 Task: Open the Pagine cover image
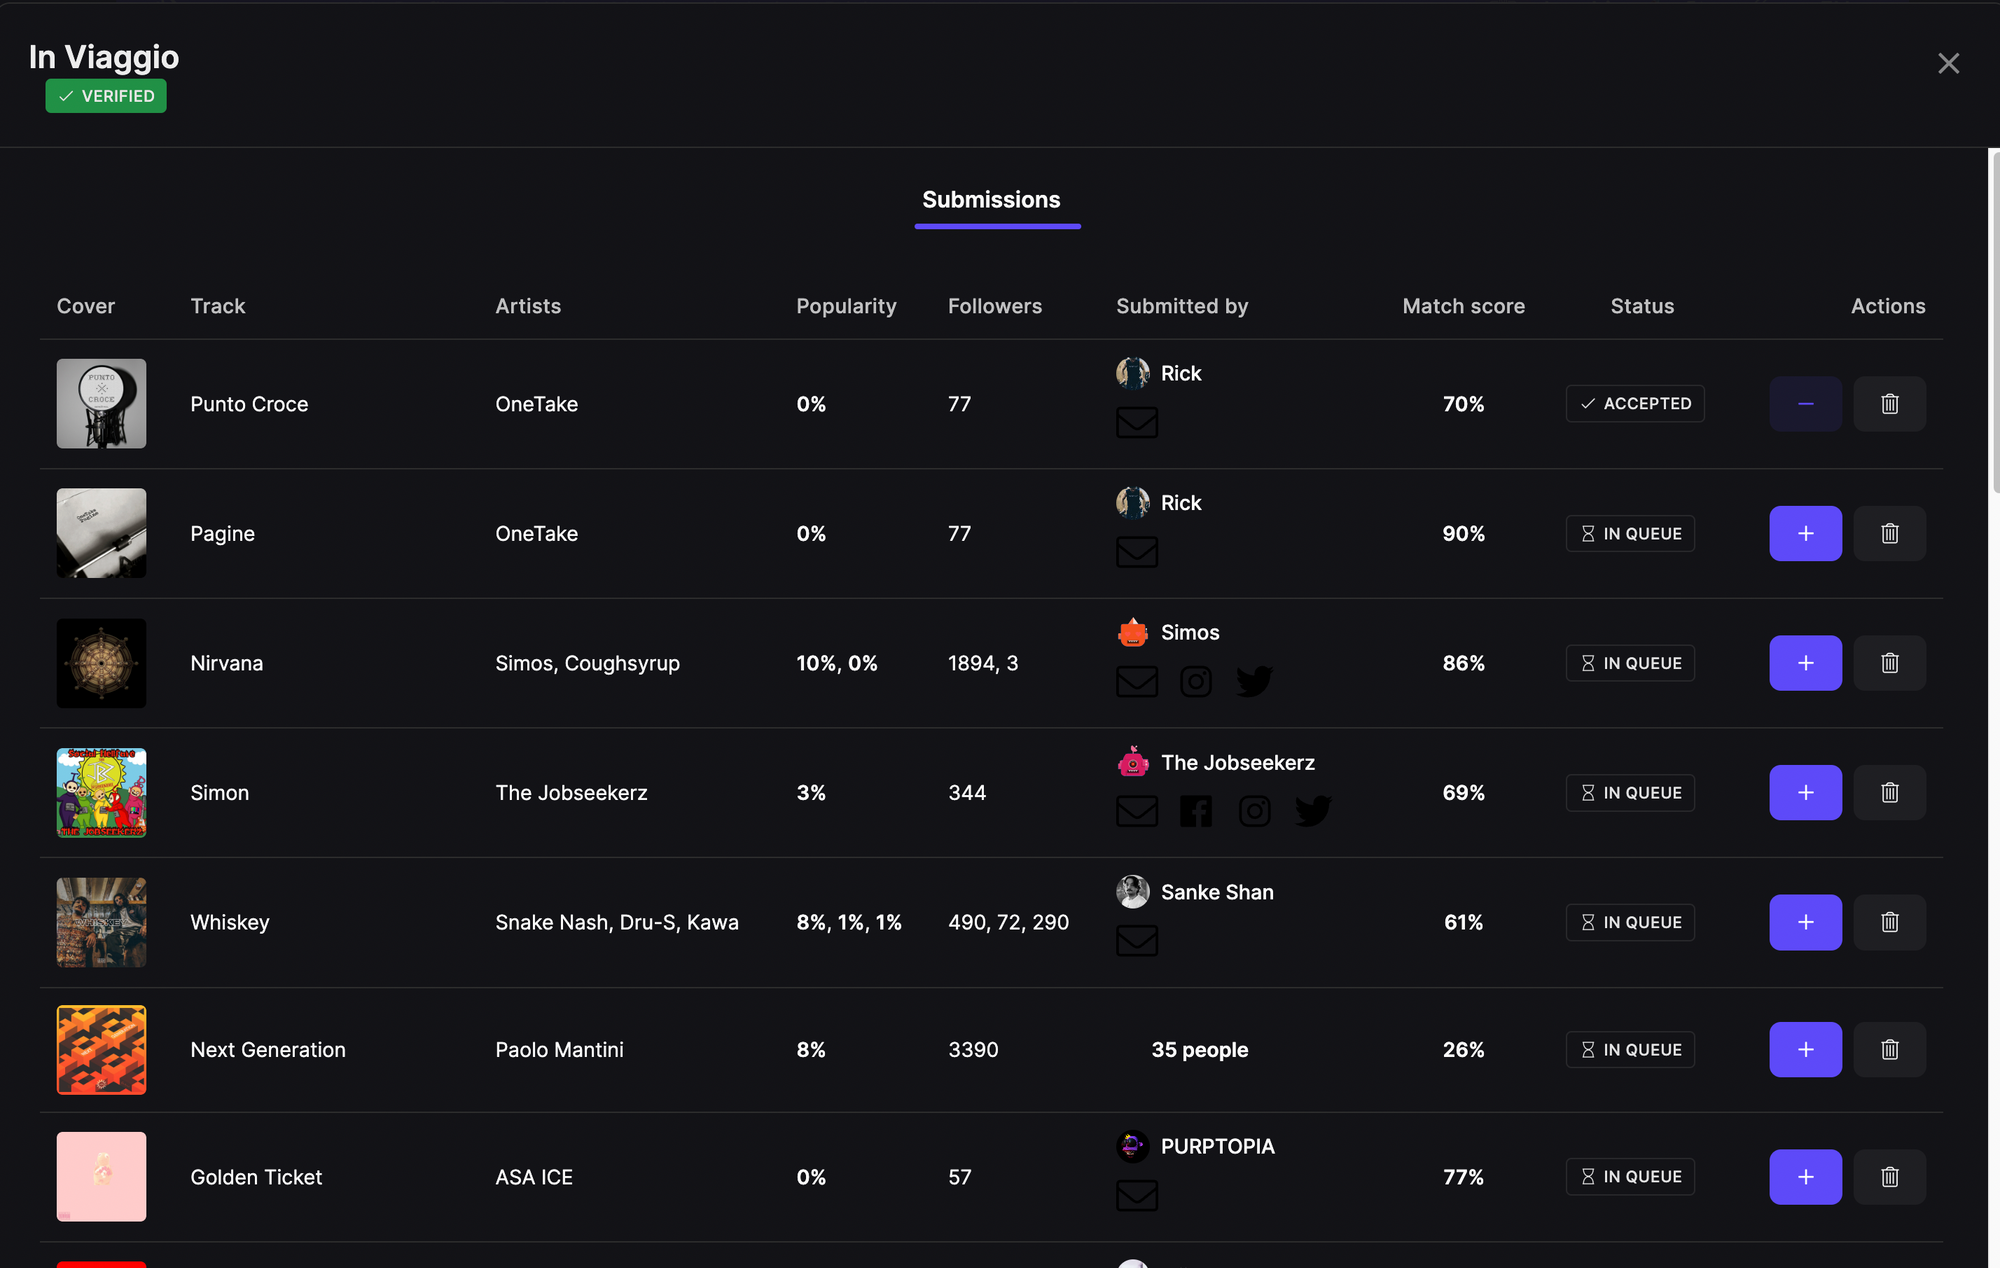(101, 533)
